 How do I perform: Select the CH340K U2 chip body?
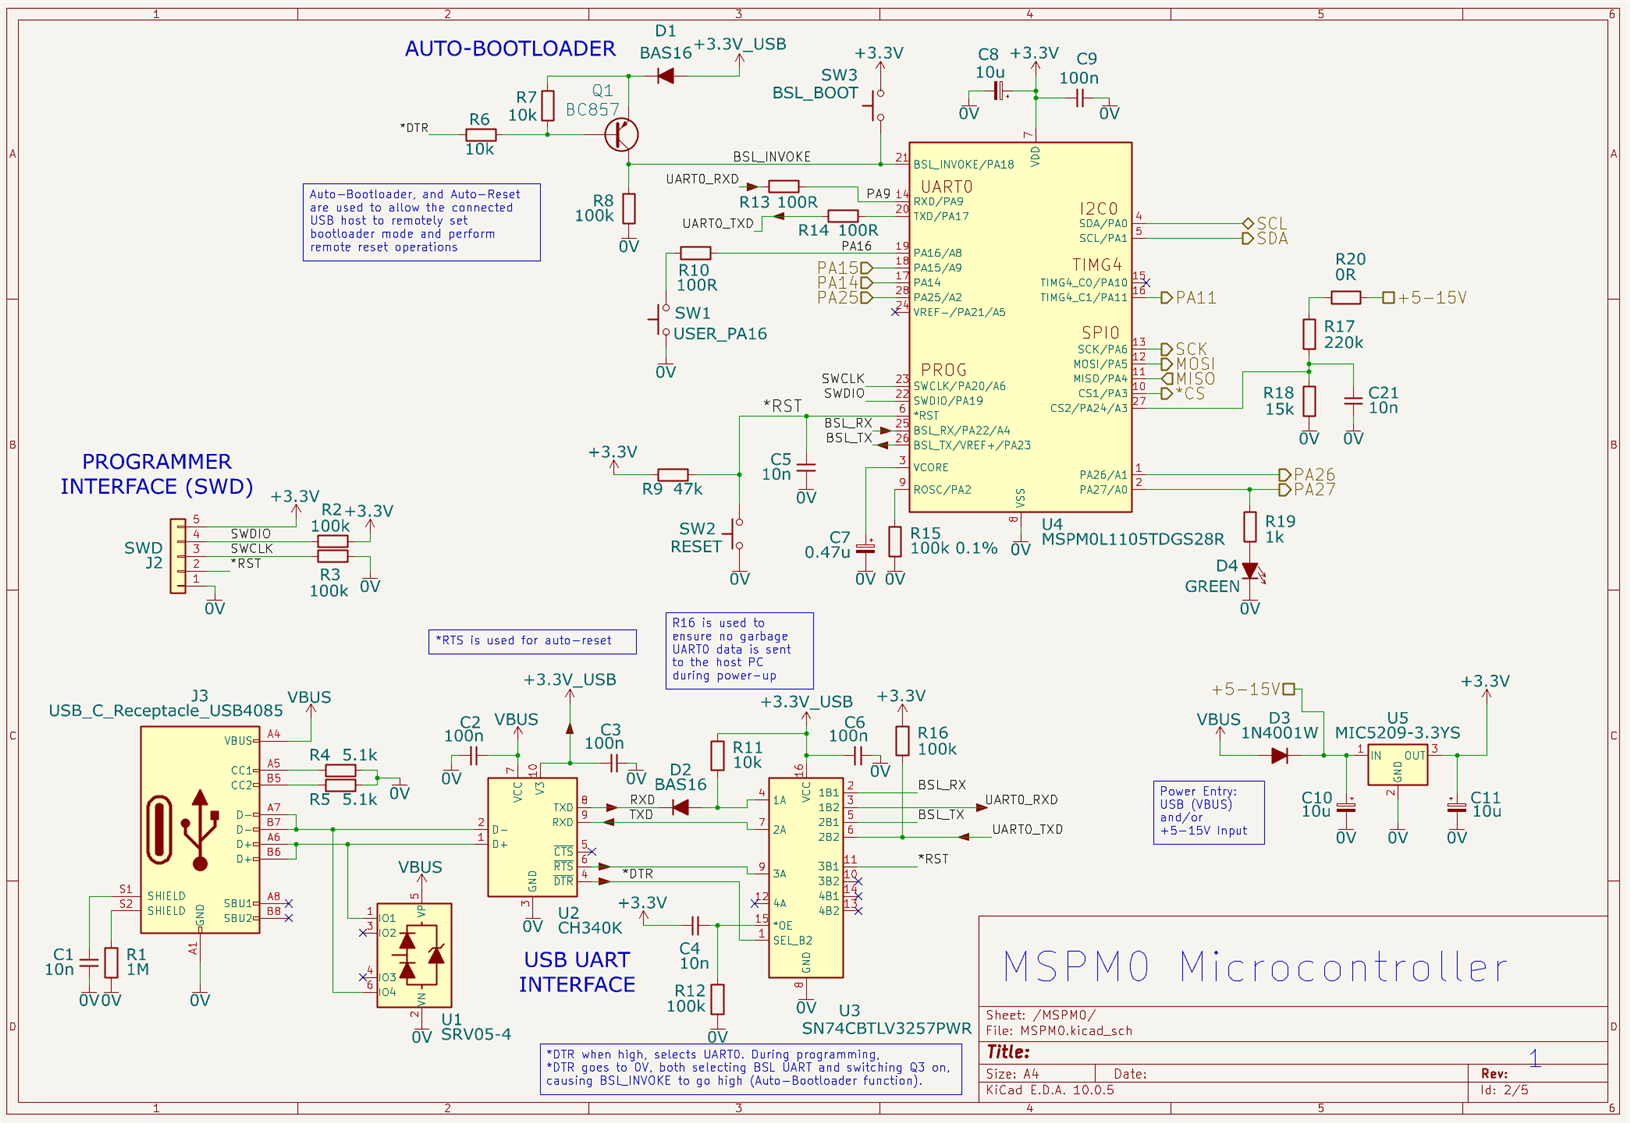[x=532, y=837]
